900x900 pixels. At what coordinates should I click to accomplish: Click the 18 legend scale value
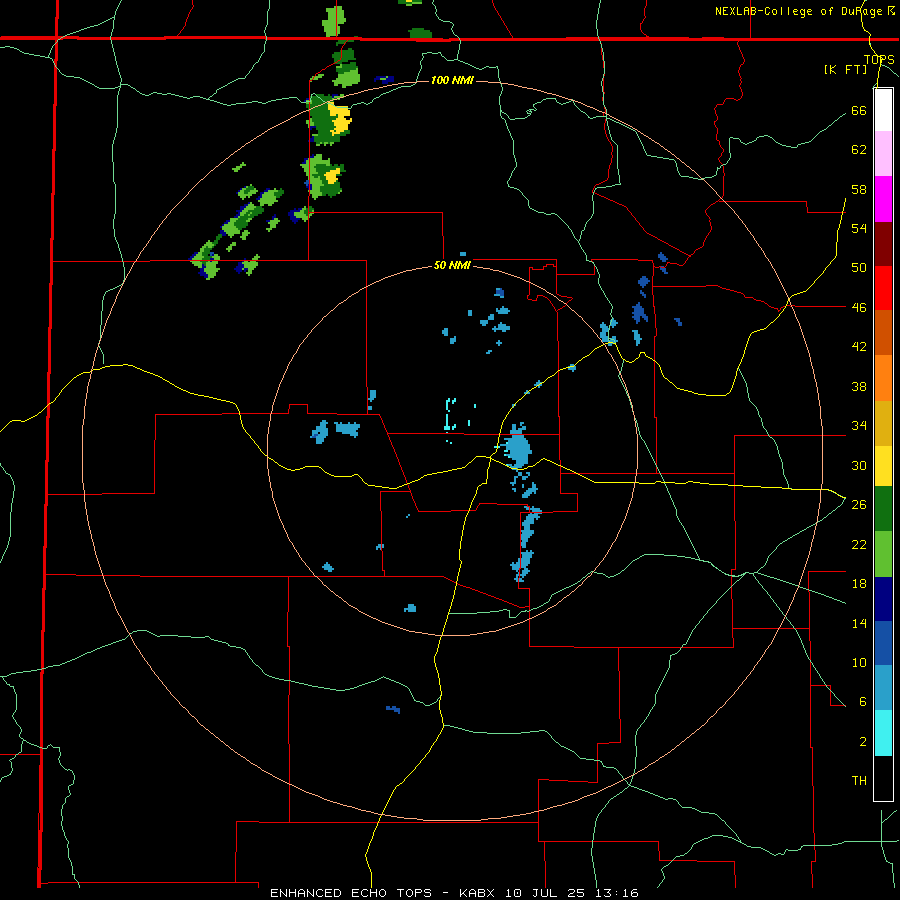859,584
